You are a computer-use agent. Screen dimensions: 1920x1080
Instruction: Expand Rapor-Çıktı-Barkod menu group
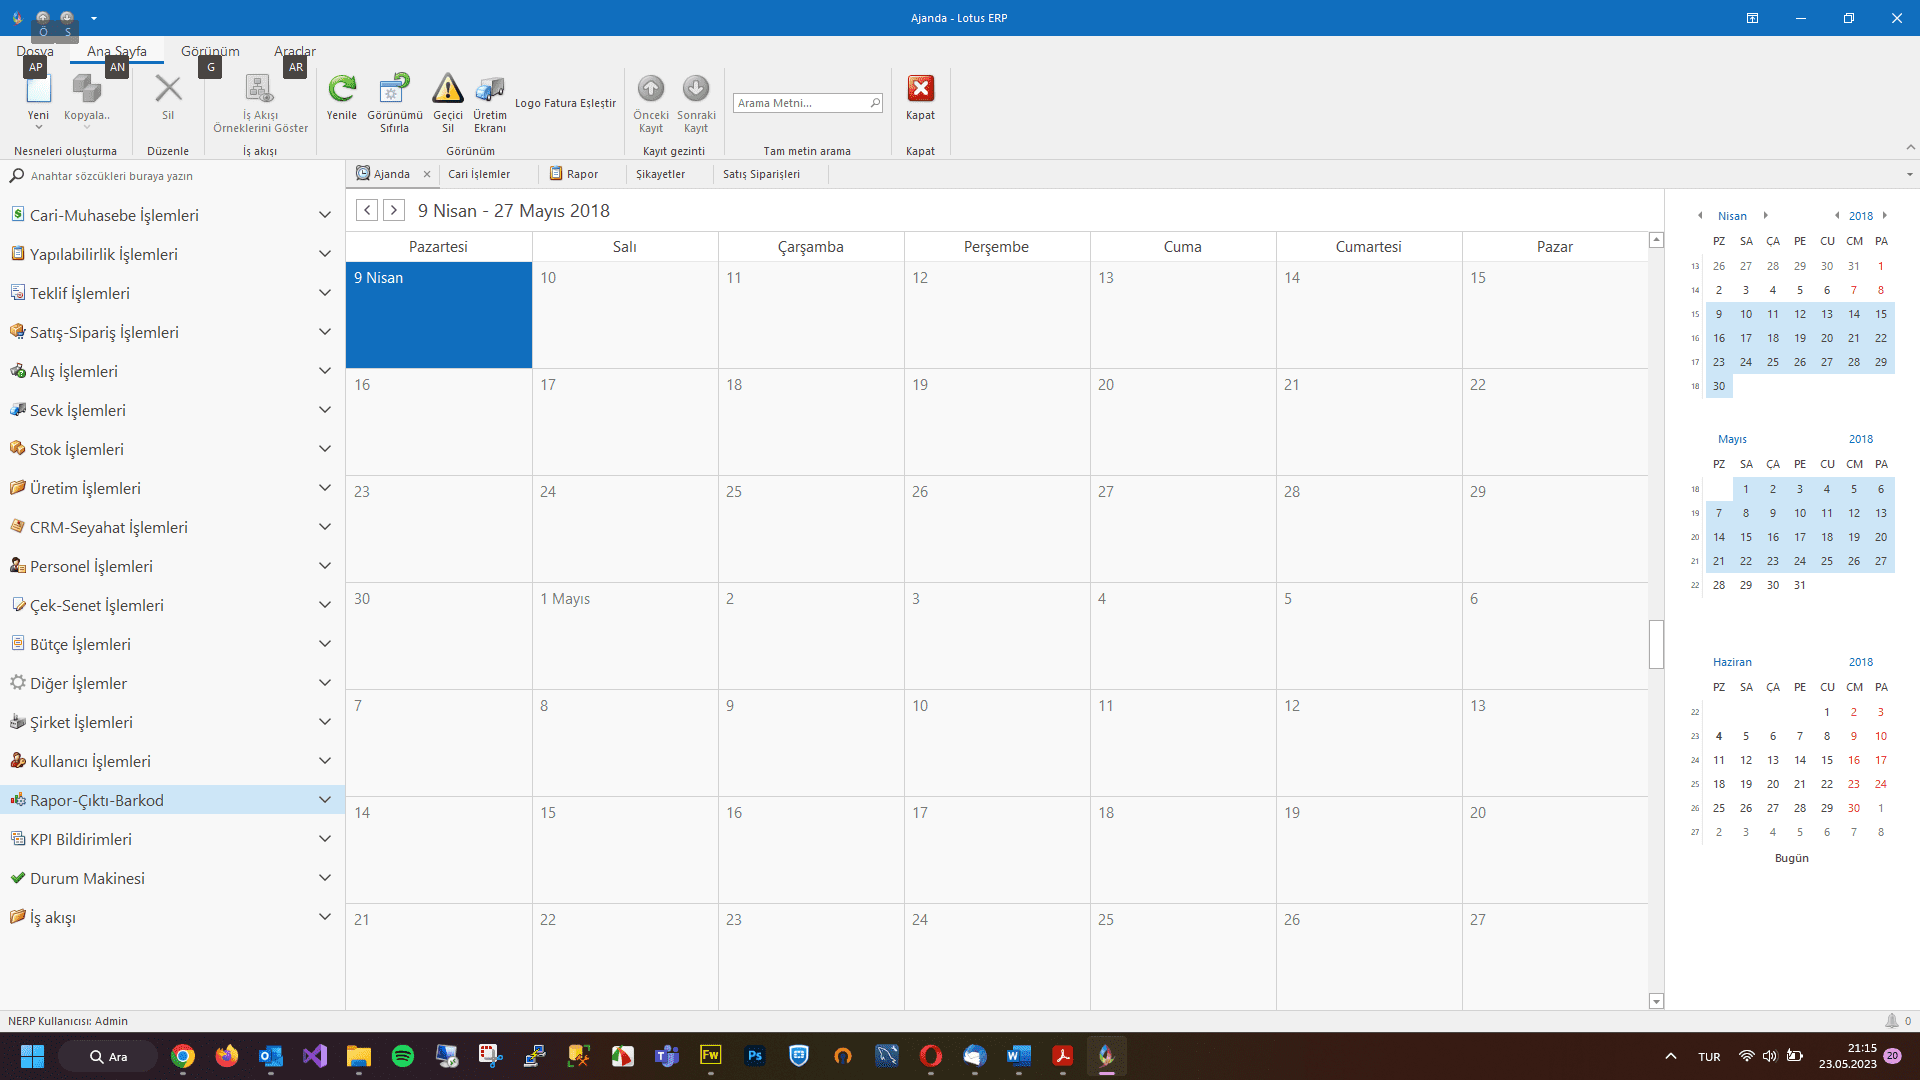[x=324, y=800]
